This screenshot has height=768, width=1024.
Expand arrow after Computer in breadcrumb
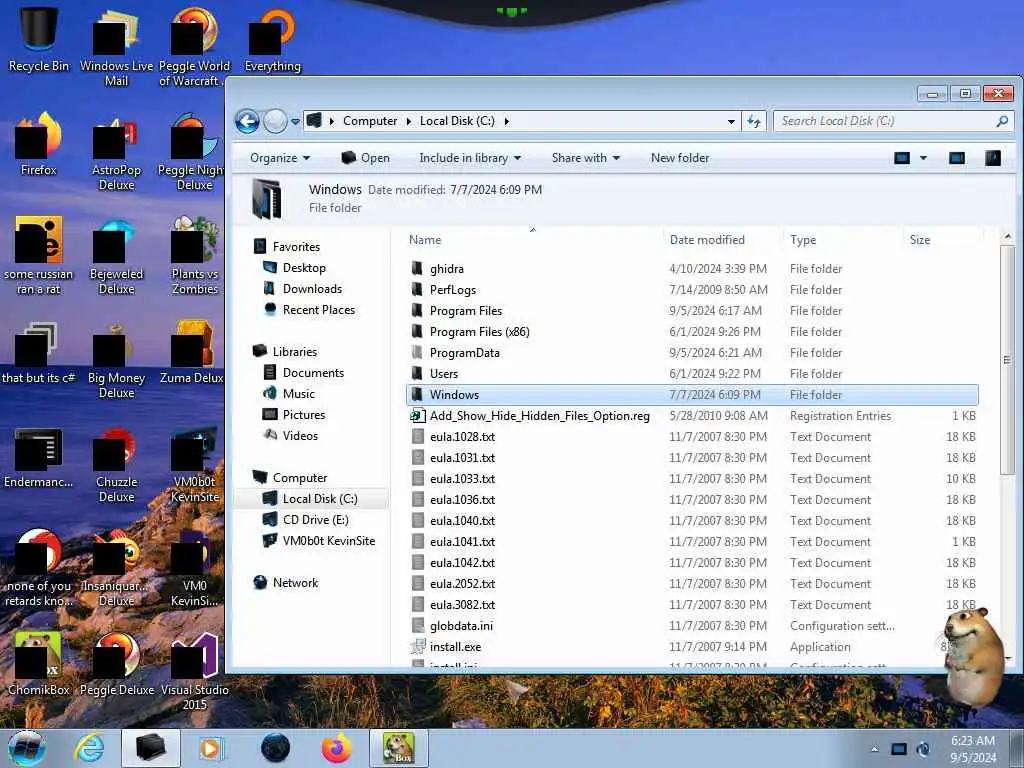coord(409,121)
